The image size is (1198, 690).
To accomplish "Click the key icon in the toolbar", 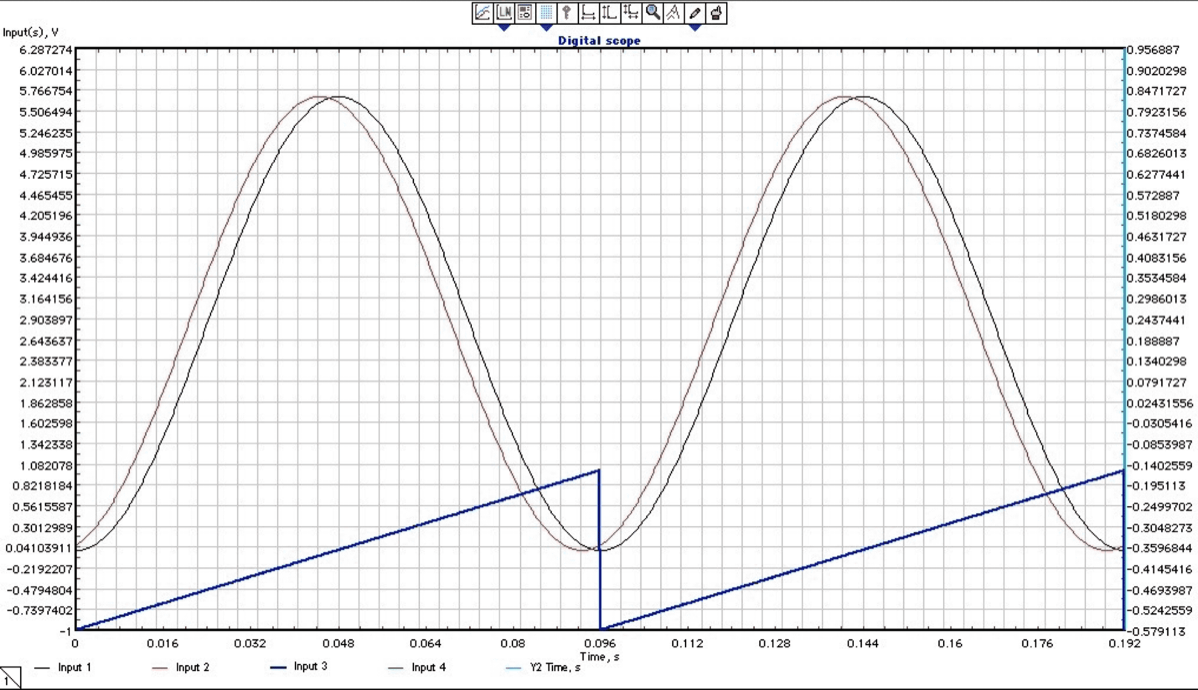I will pos(567,13).
